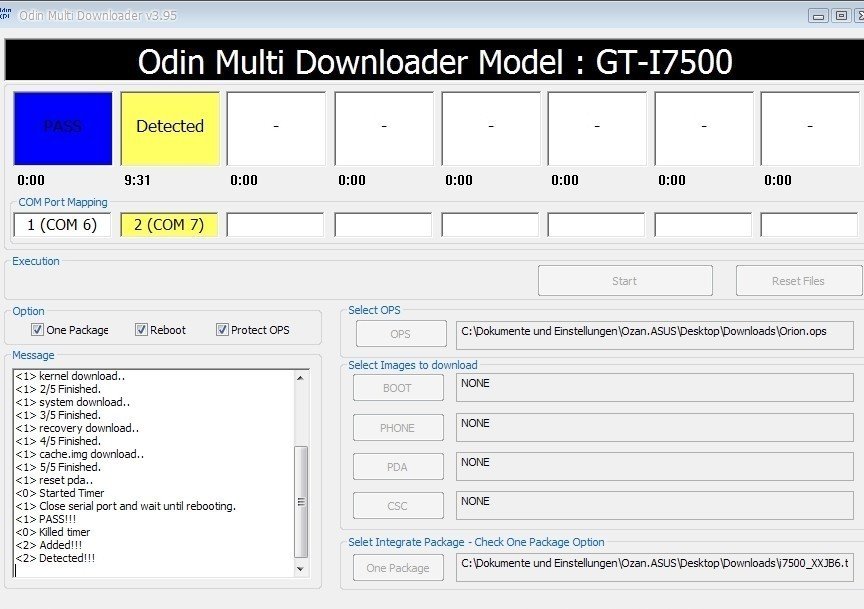864x609 pixels.
Task: Click the Odin app icon in title bar
Action: coord(5,14)
